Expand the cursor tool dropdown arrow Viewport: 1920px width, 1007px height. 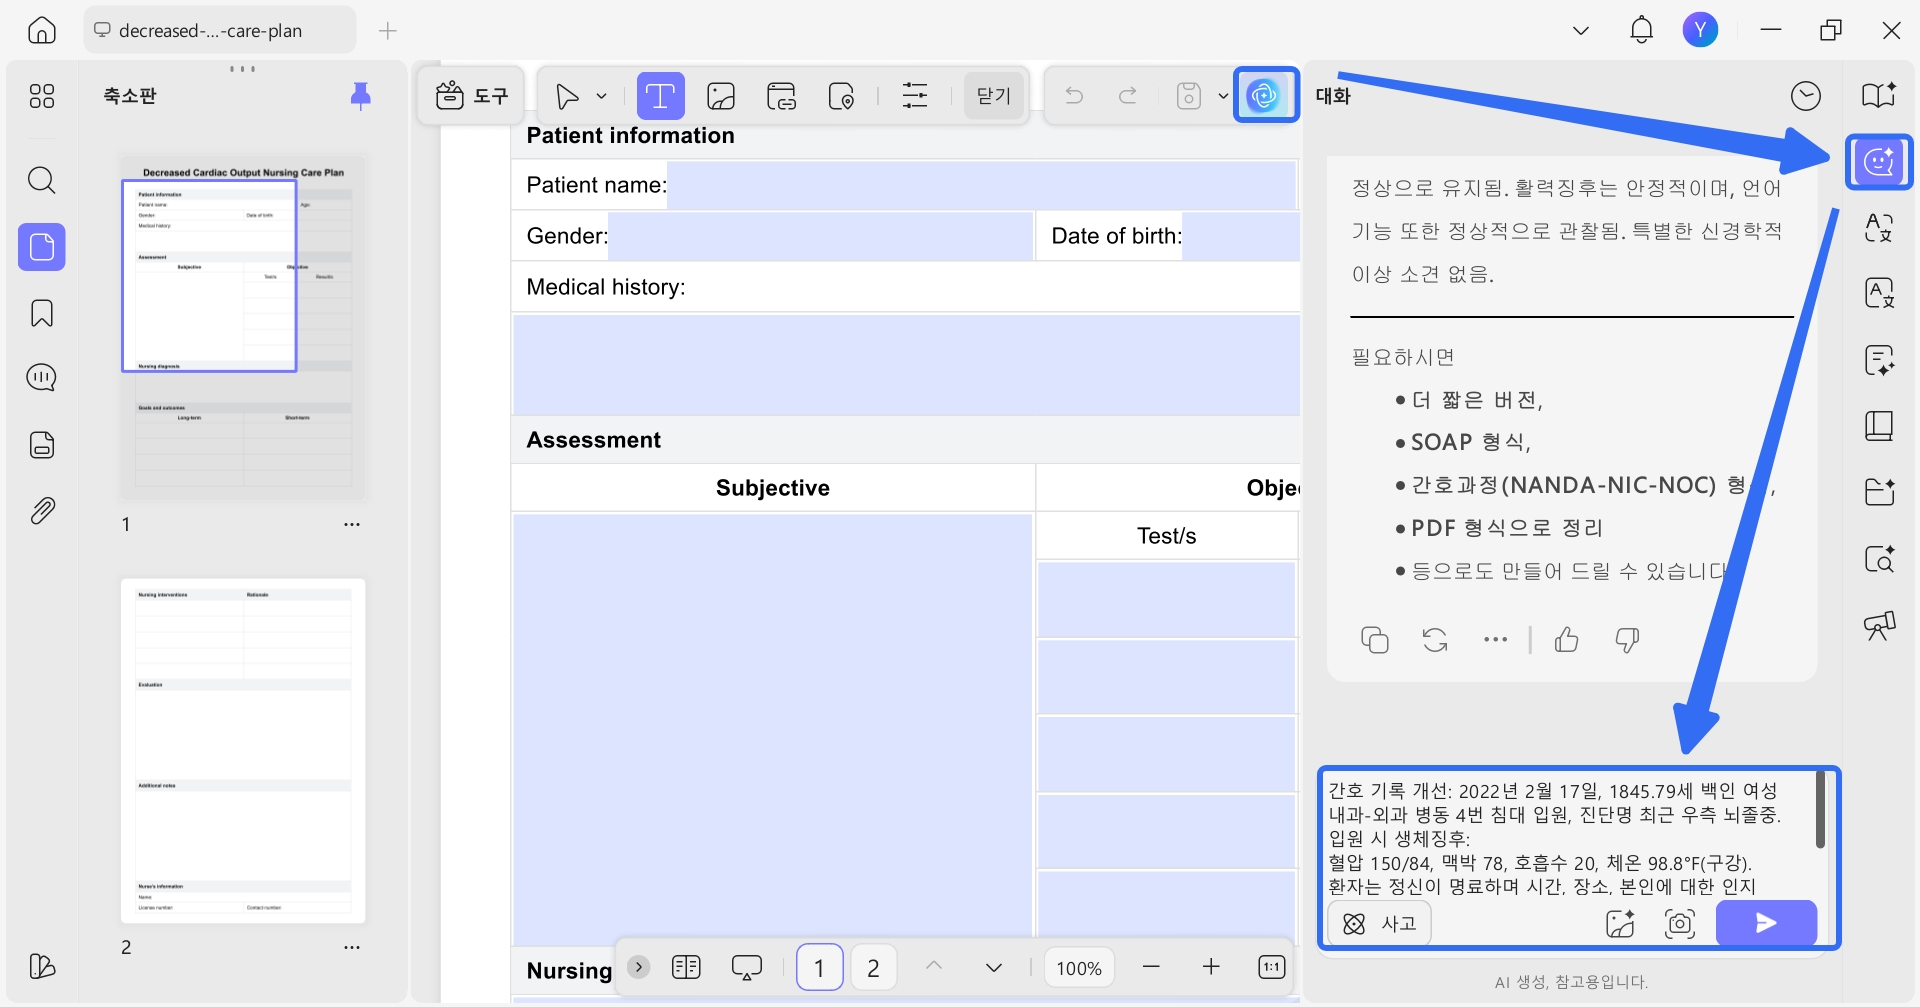[x=601, y=97]
